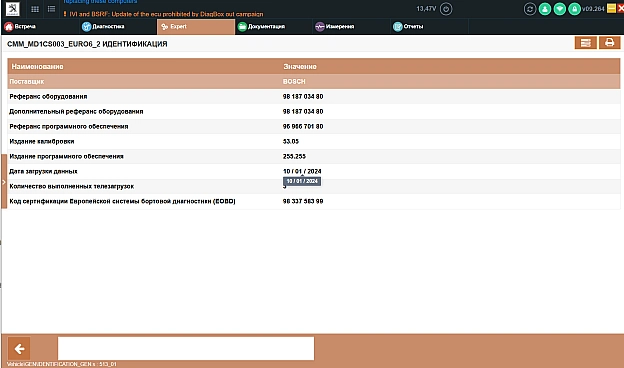Click the parameter list options icon
The image size is (624, 368).
pos(585,43)
